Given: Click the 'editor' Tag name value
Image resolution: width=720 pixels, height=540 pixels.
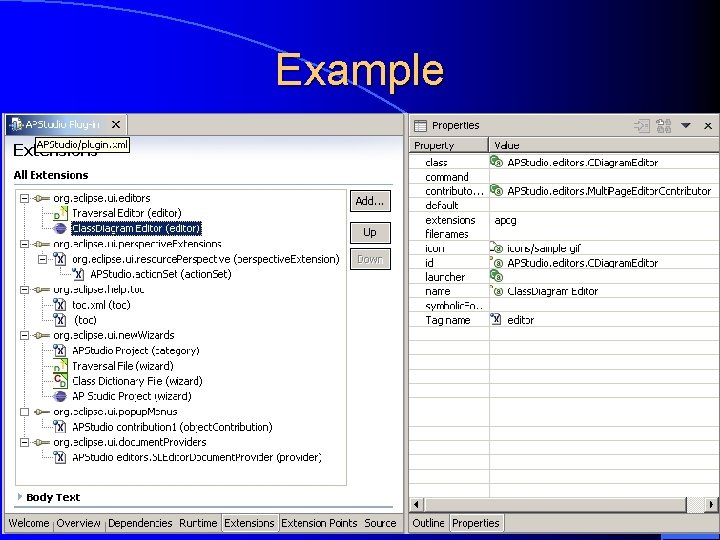Looking at the screenshot, I should 520,320.
